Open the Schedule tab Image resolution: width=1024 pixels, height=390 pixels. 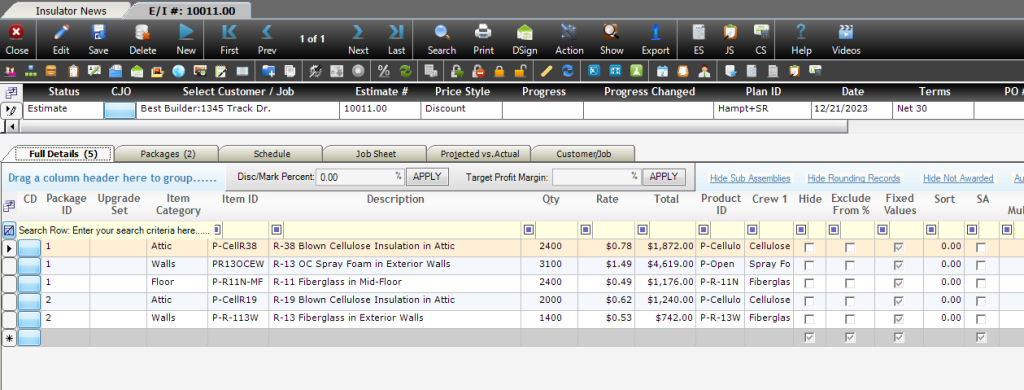click(x=272, y=154)
